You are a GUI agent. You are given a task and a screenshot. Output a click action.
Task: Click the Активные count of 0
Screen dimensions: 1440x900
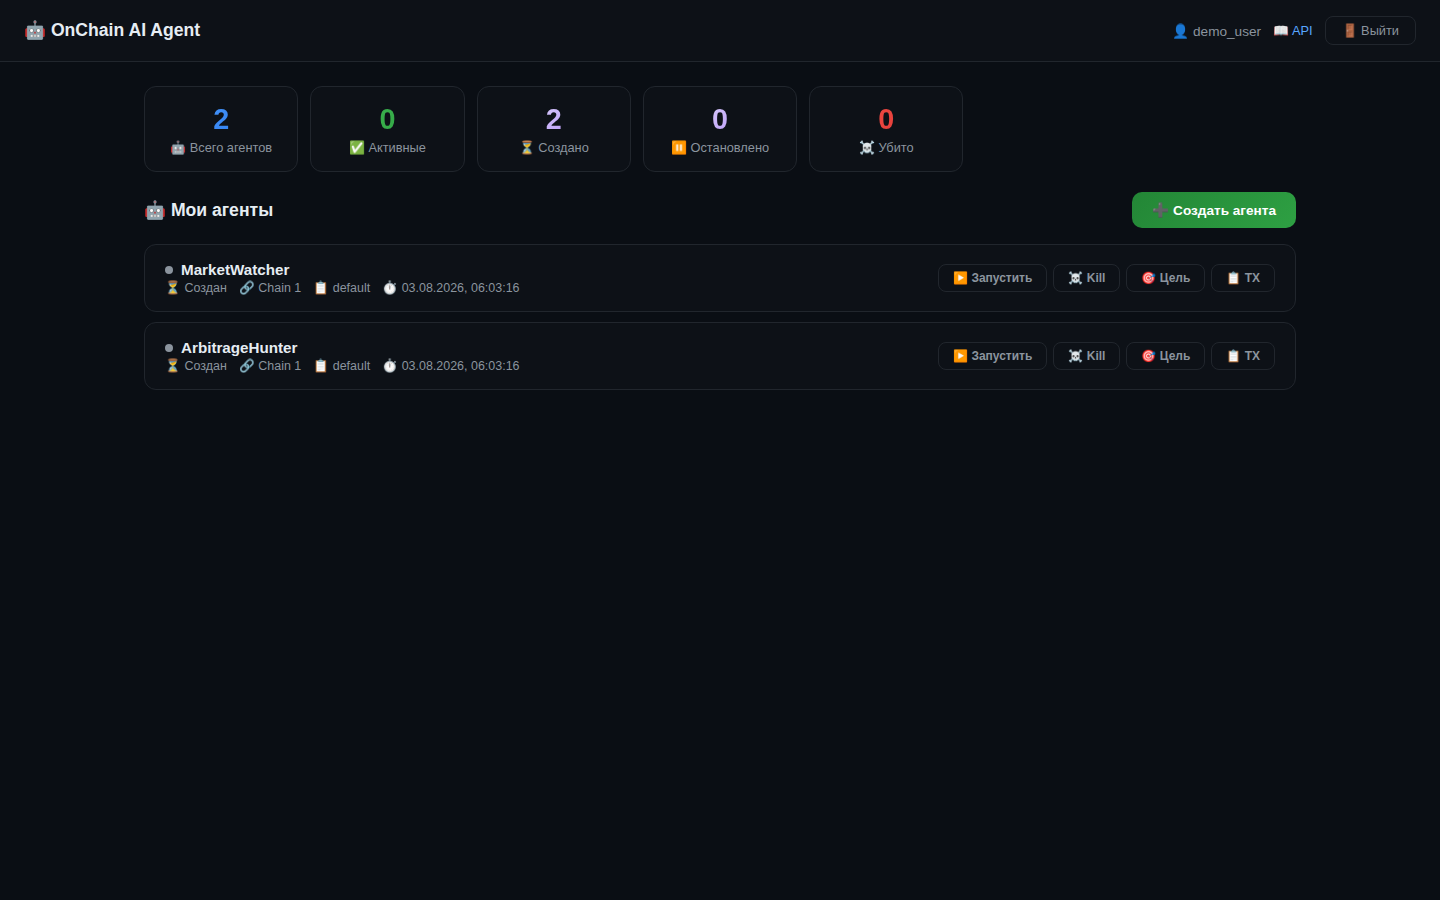(388, 120)
